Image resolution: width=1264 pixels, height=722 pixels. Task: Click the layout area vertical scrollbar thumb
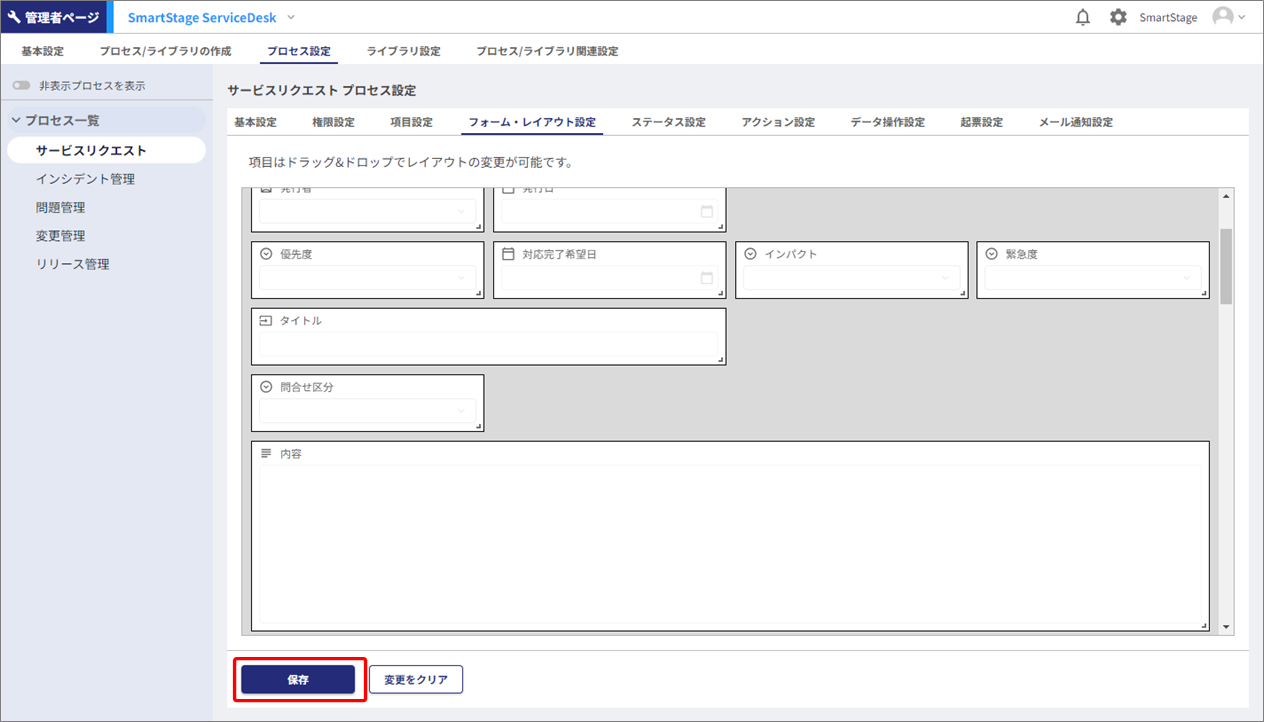click(1226, 265)
